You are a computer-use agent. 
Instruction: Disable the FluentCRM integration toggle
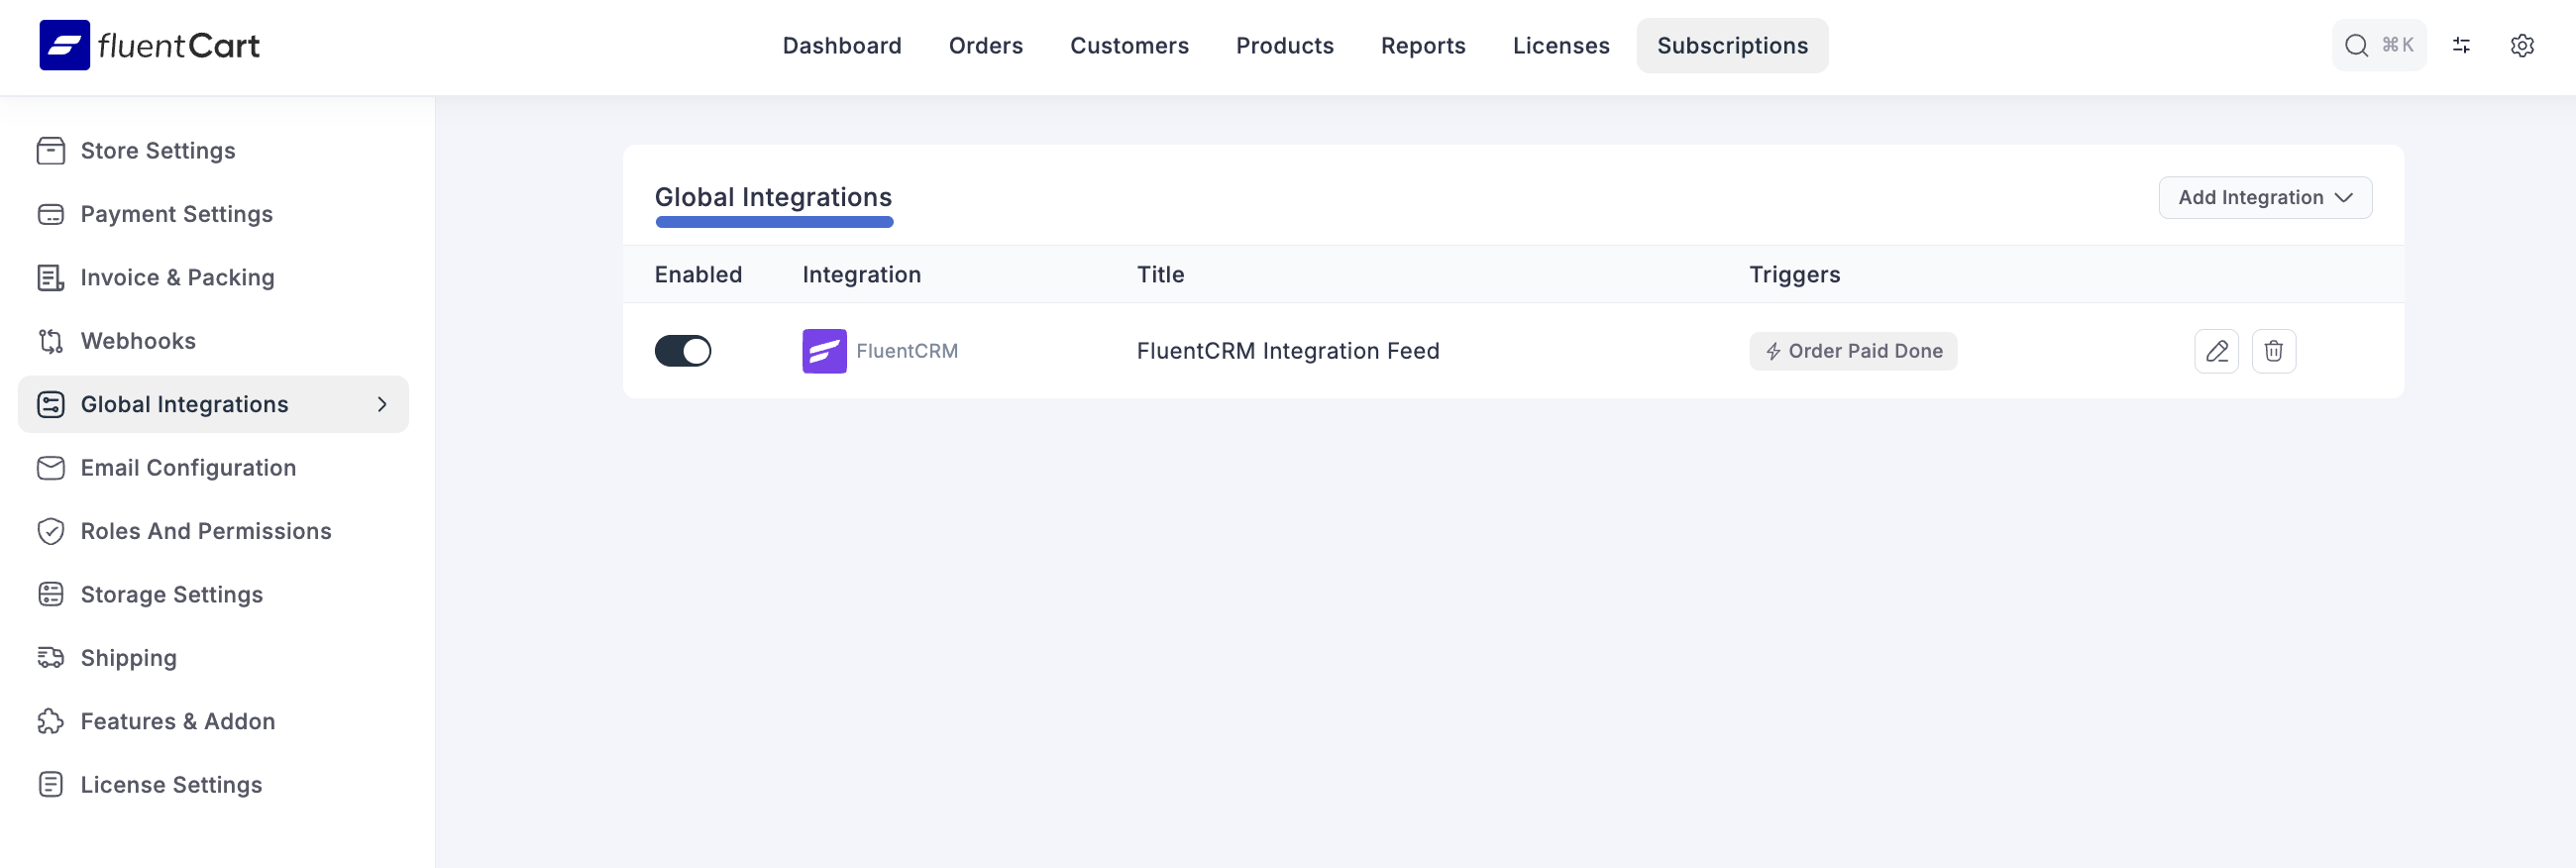[x=683, y=351]
